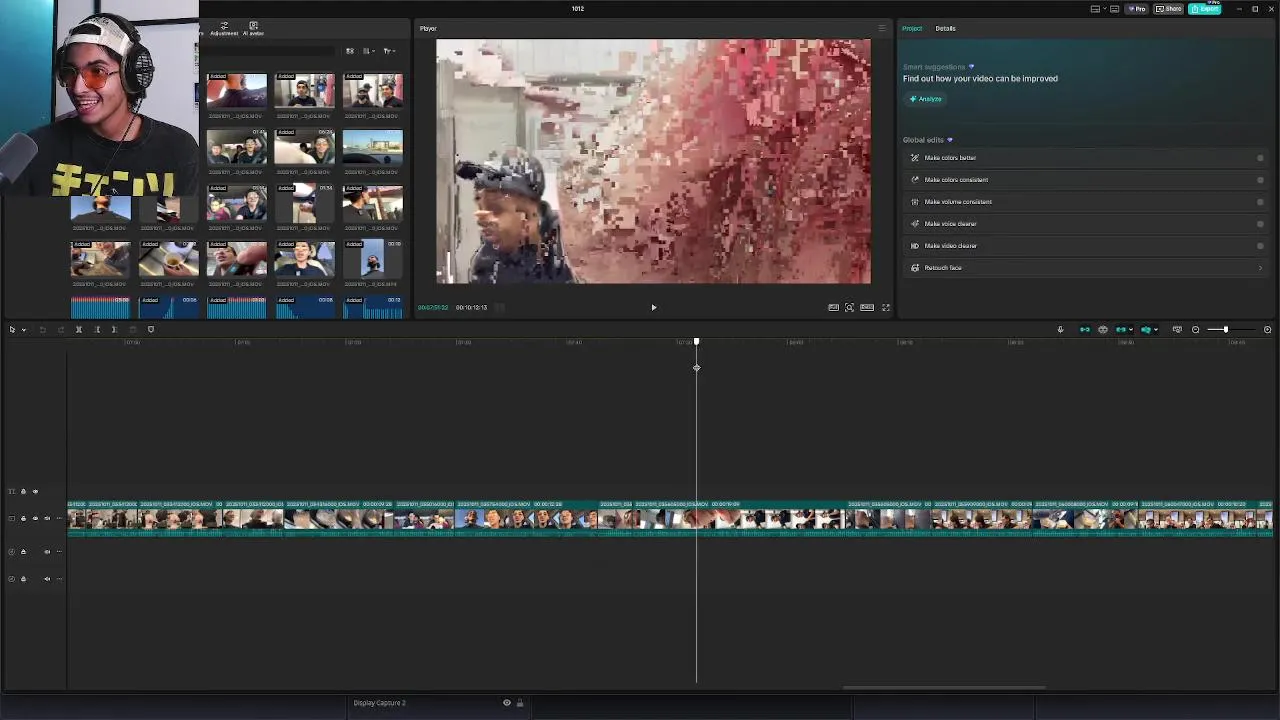Click the Make colors consistent icon
1280x720 pixels.
[x=914, y=180]
